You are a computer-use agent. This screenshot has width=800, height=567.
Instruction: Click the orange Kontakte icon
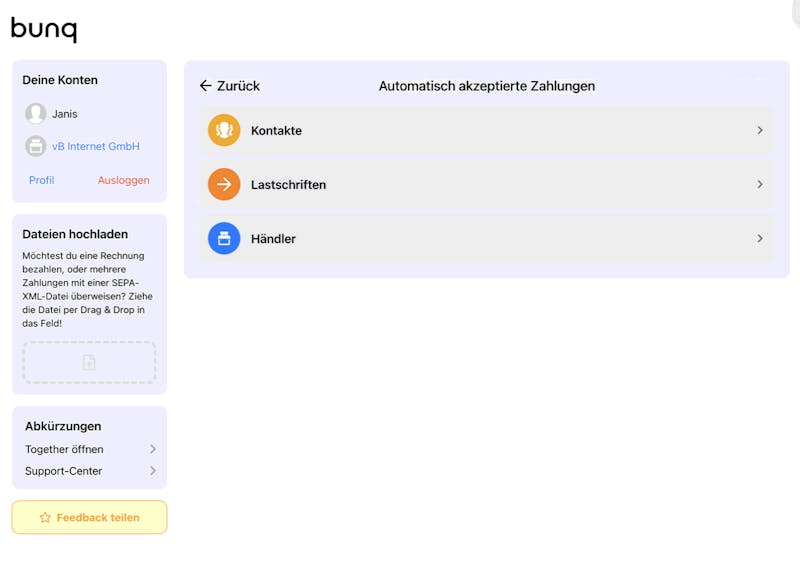coord(224,130)
